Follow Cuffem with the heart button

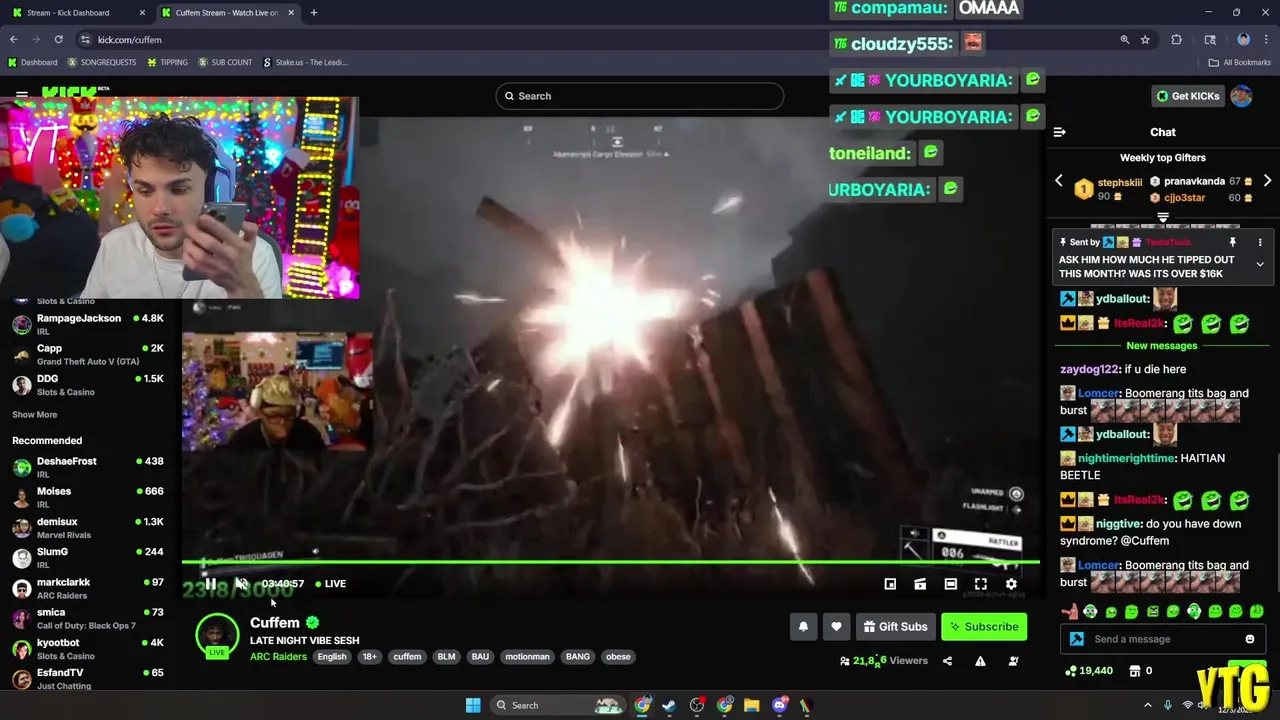[836, 627]
